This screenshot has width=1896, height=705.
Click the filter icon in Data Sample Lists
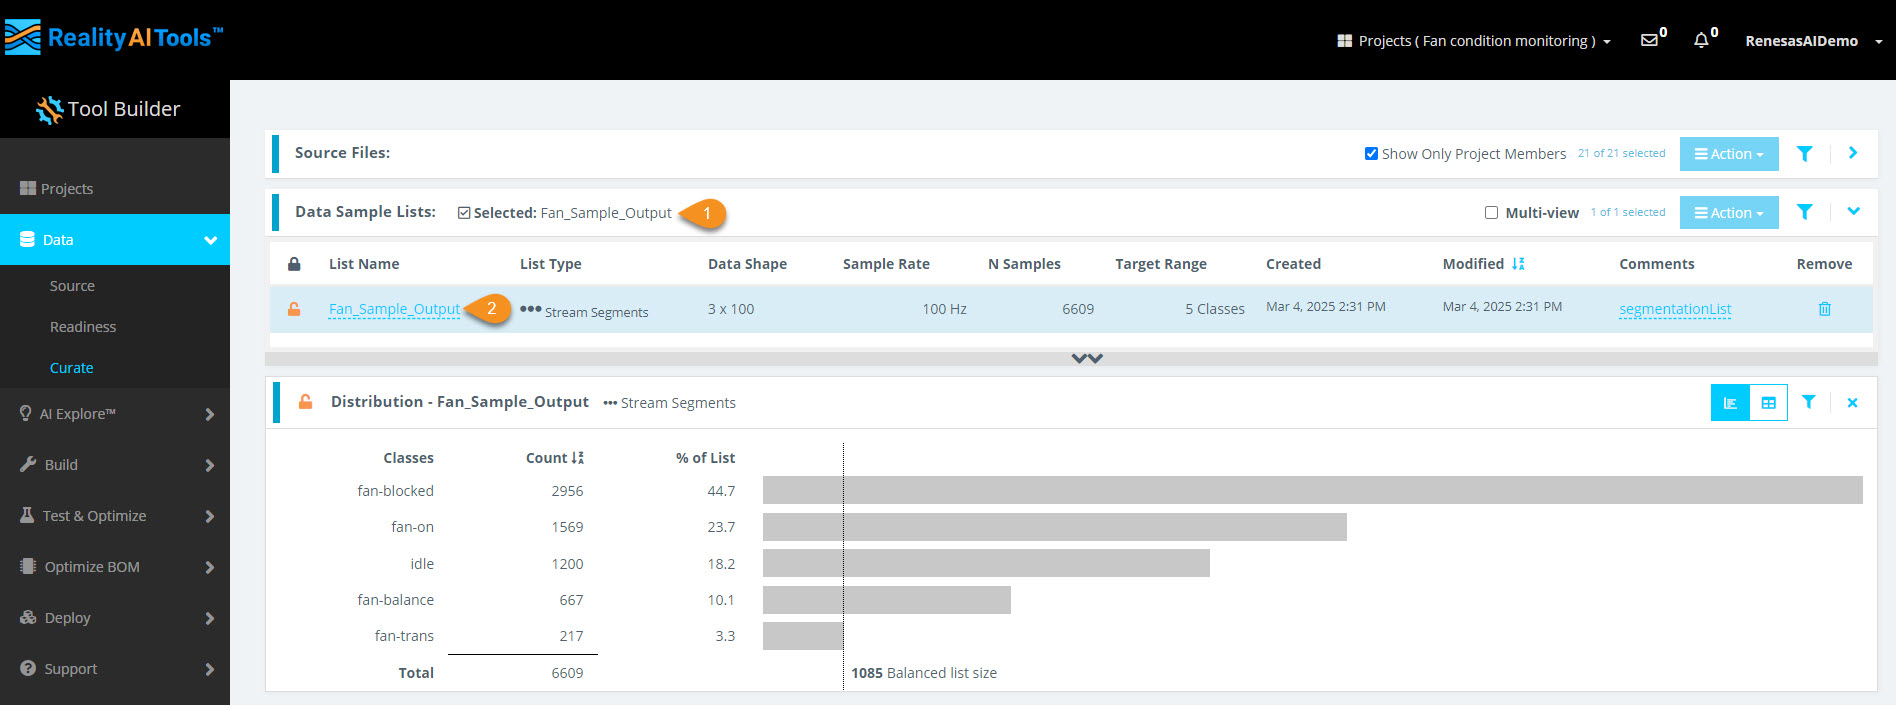point(1804,212)
